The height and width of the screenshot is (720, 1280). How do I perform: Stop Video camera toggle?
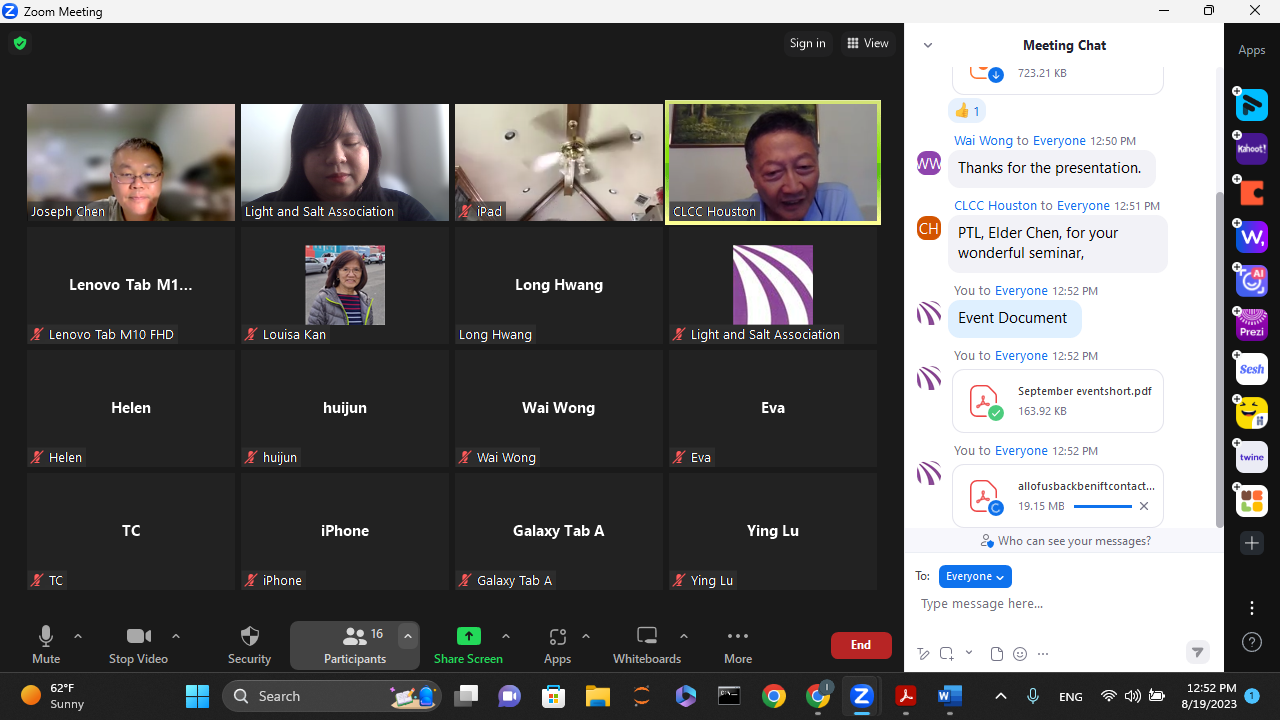click(138, 645)
